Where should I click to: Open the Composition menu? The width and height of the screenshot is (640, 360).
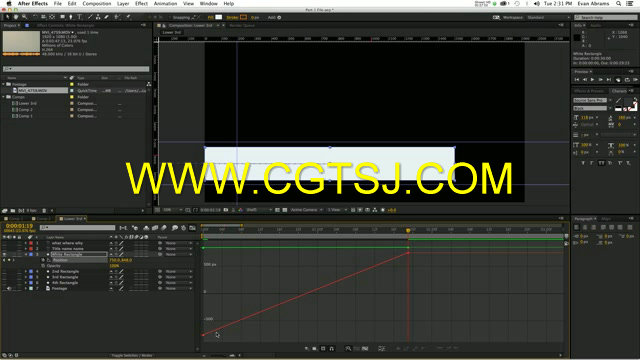point(97,3)
